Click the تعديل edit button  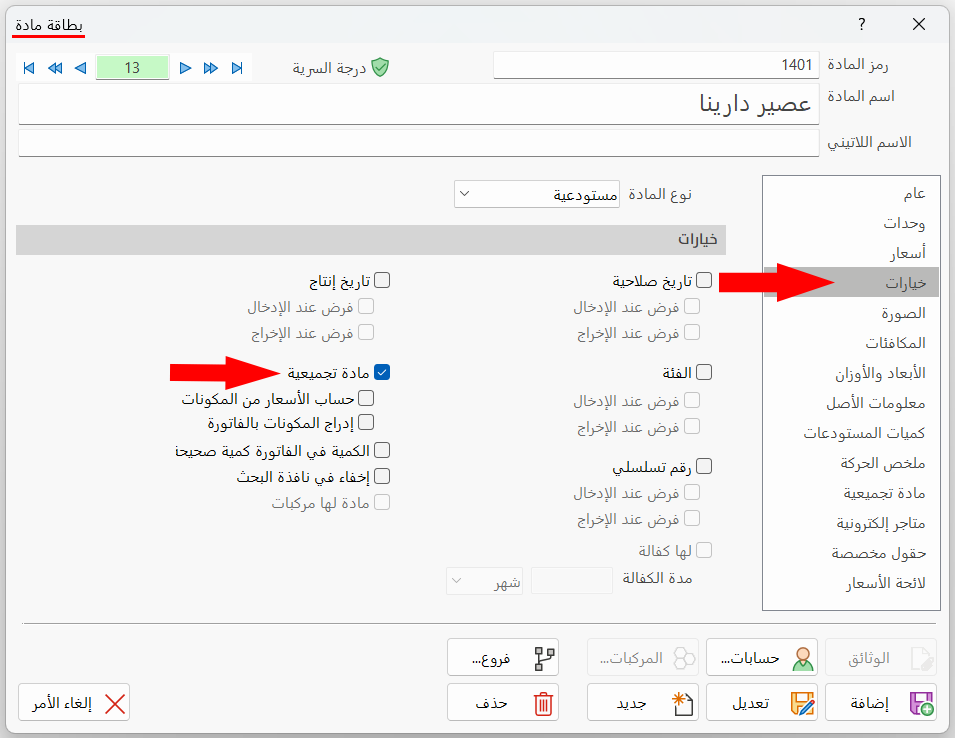(x=762, y=703)
